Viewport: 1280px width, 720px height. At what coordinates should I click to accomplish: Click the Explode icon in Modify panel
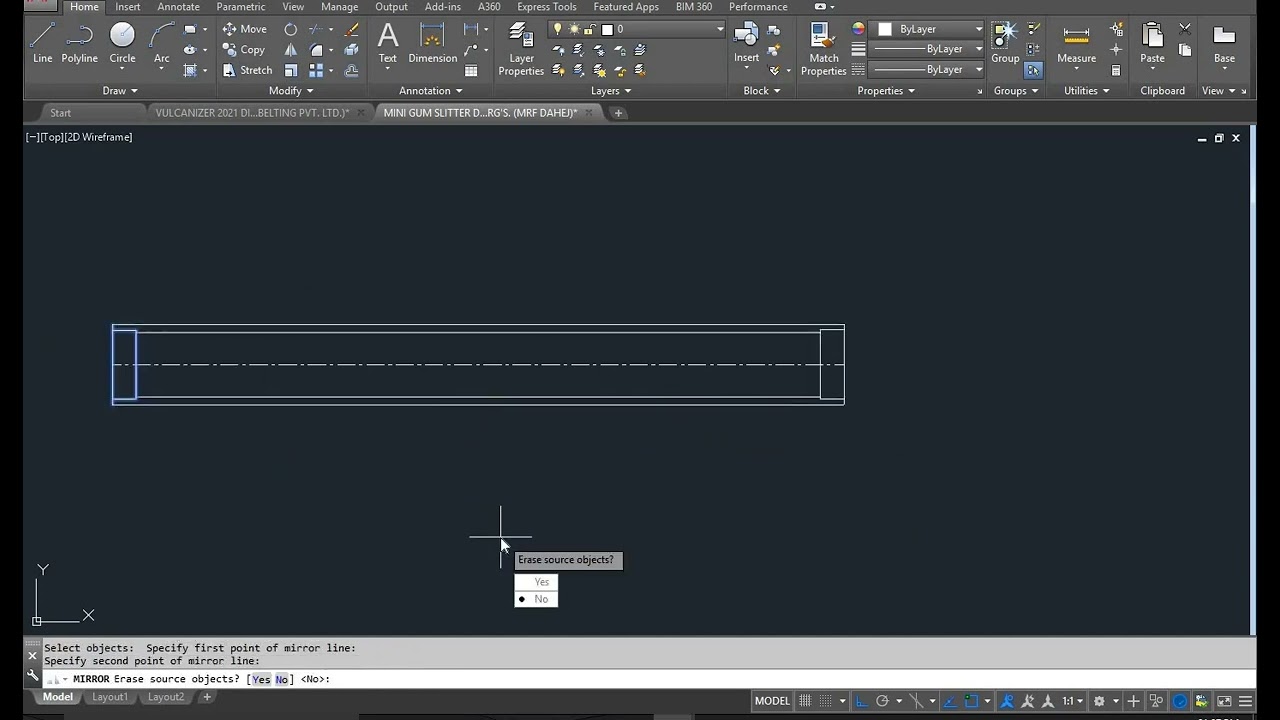click(351, 49)
